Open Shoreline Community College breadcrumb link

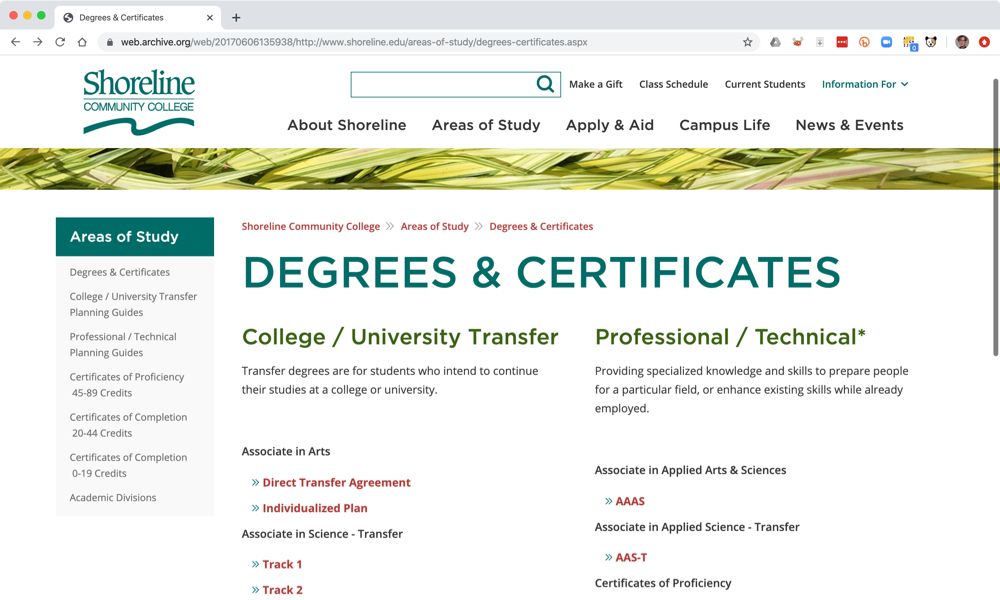(x=311, y=226)
